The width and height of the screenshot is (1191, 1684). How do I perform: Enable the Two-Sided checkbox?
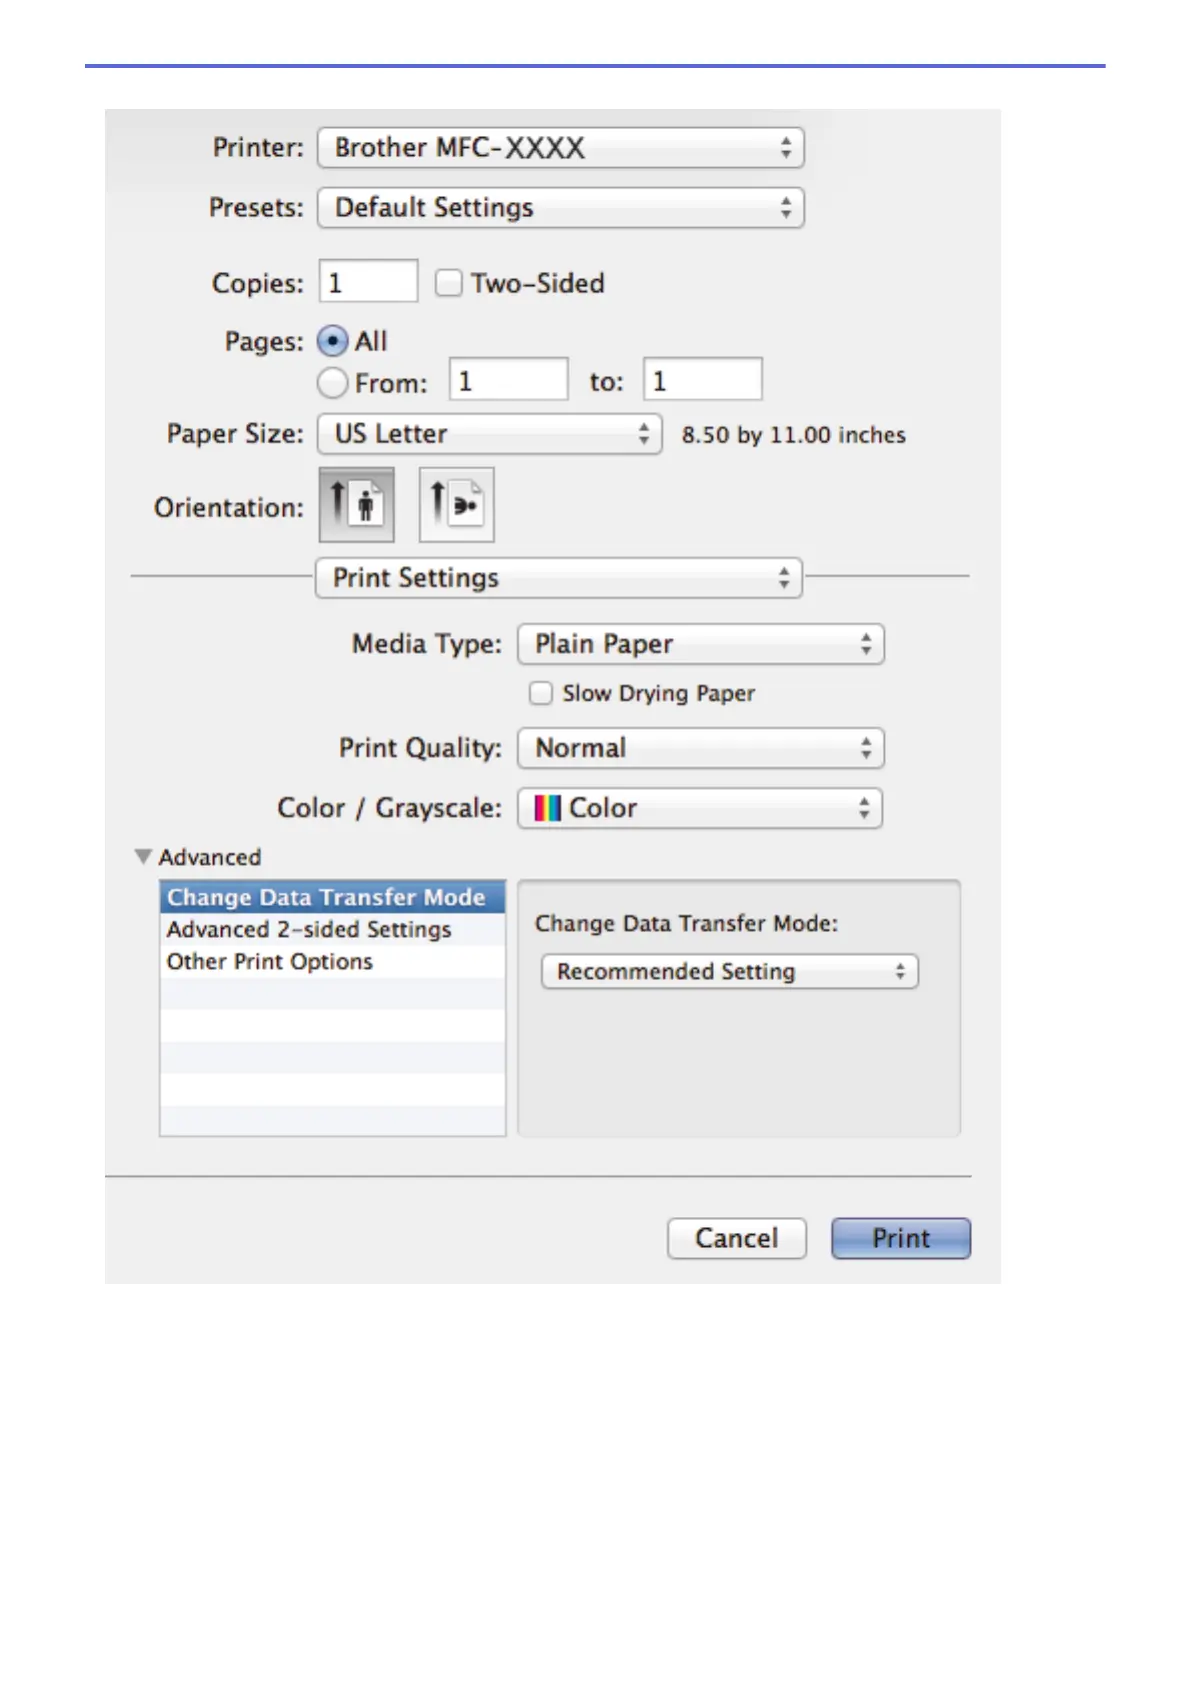(x=449, y=284)
